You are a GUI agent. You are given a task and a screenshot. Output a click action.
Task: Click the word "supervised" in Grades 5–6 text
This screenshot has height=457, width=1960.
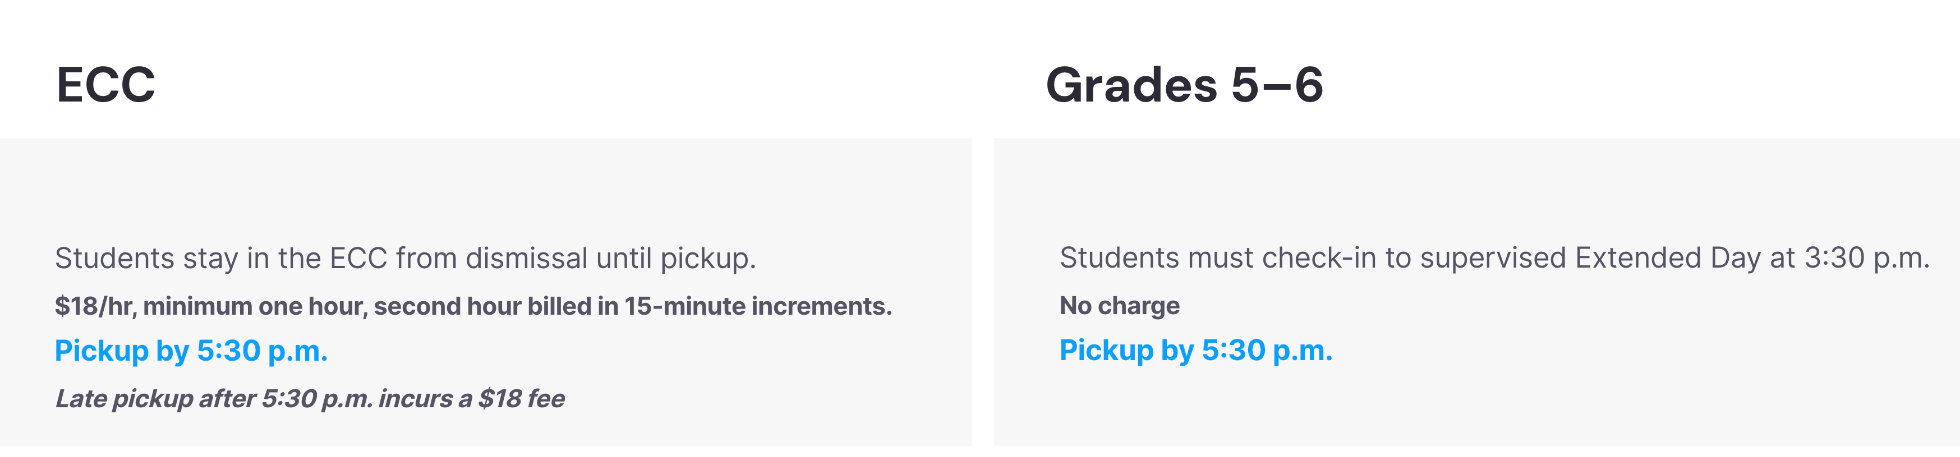click(1493, 258)
